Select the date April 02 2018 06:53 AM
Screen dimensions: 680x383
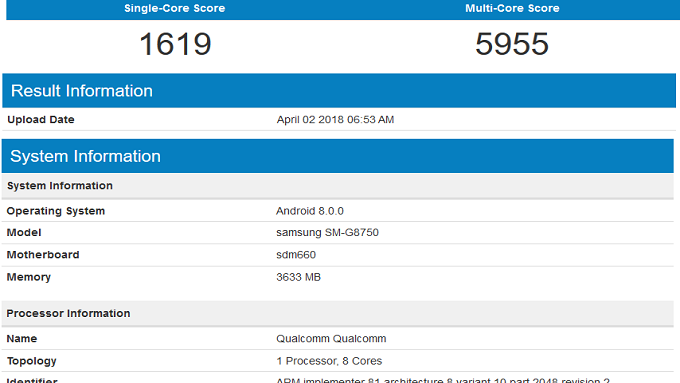click(x=335, y=120)
